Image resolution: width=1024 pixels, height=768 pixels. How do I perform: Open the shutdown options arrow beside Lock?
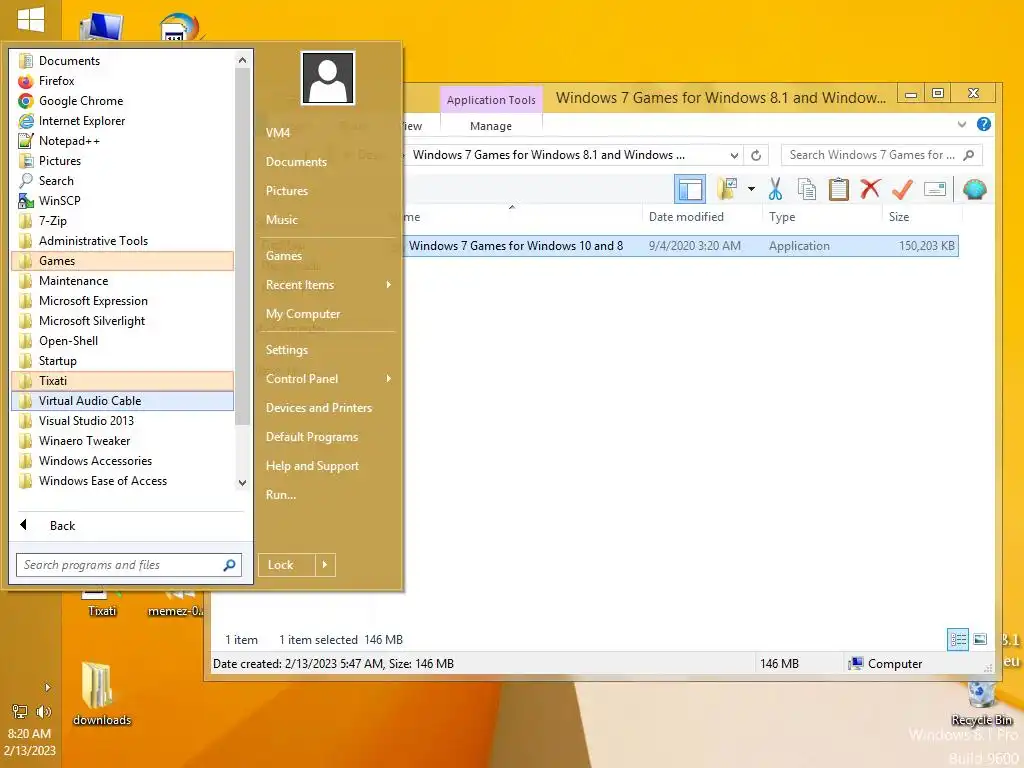[325, 565]
